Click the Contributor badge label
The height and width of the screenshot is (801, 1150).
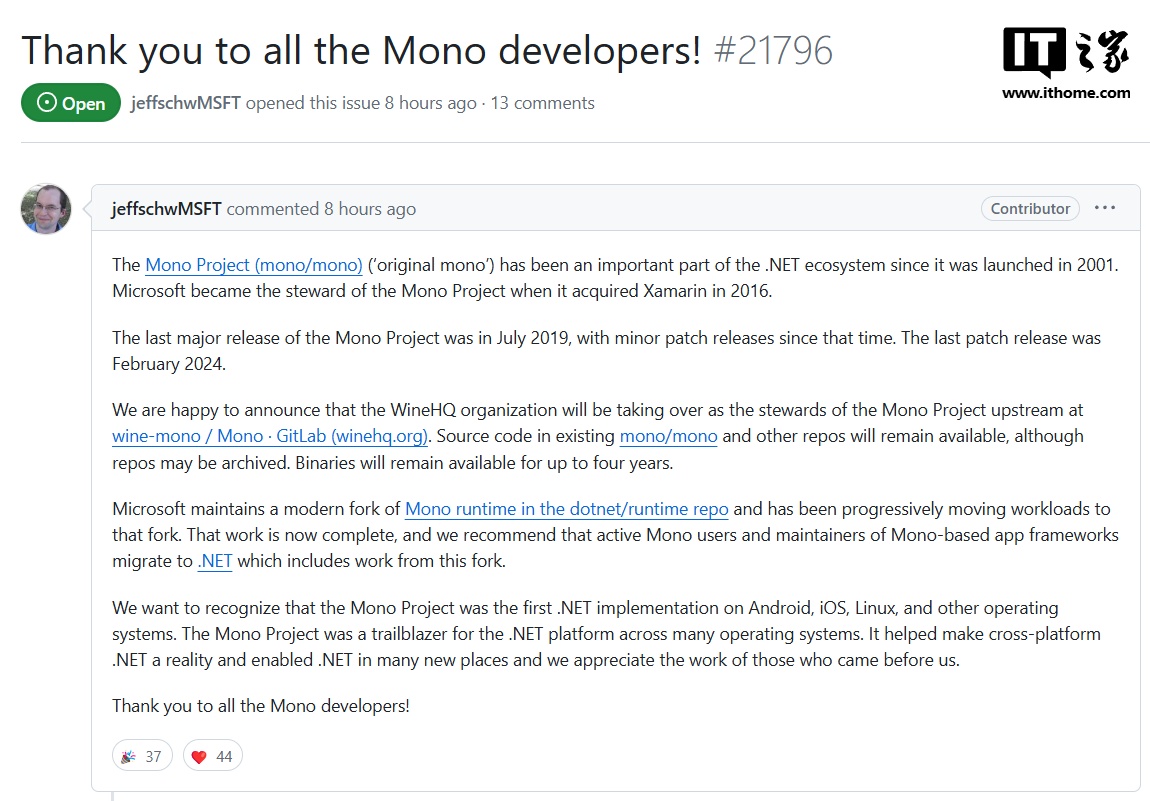[1030, 208]
